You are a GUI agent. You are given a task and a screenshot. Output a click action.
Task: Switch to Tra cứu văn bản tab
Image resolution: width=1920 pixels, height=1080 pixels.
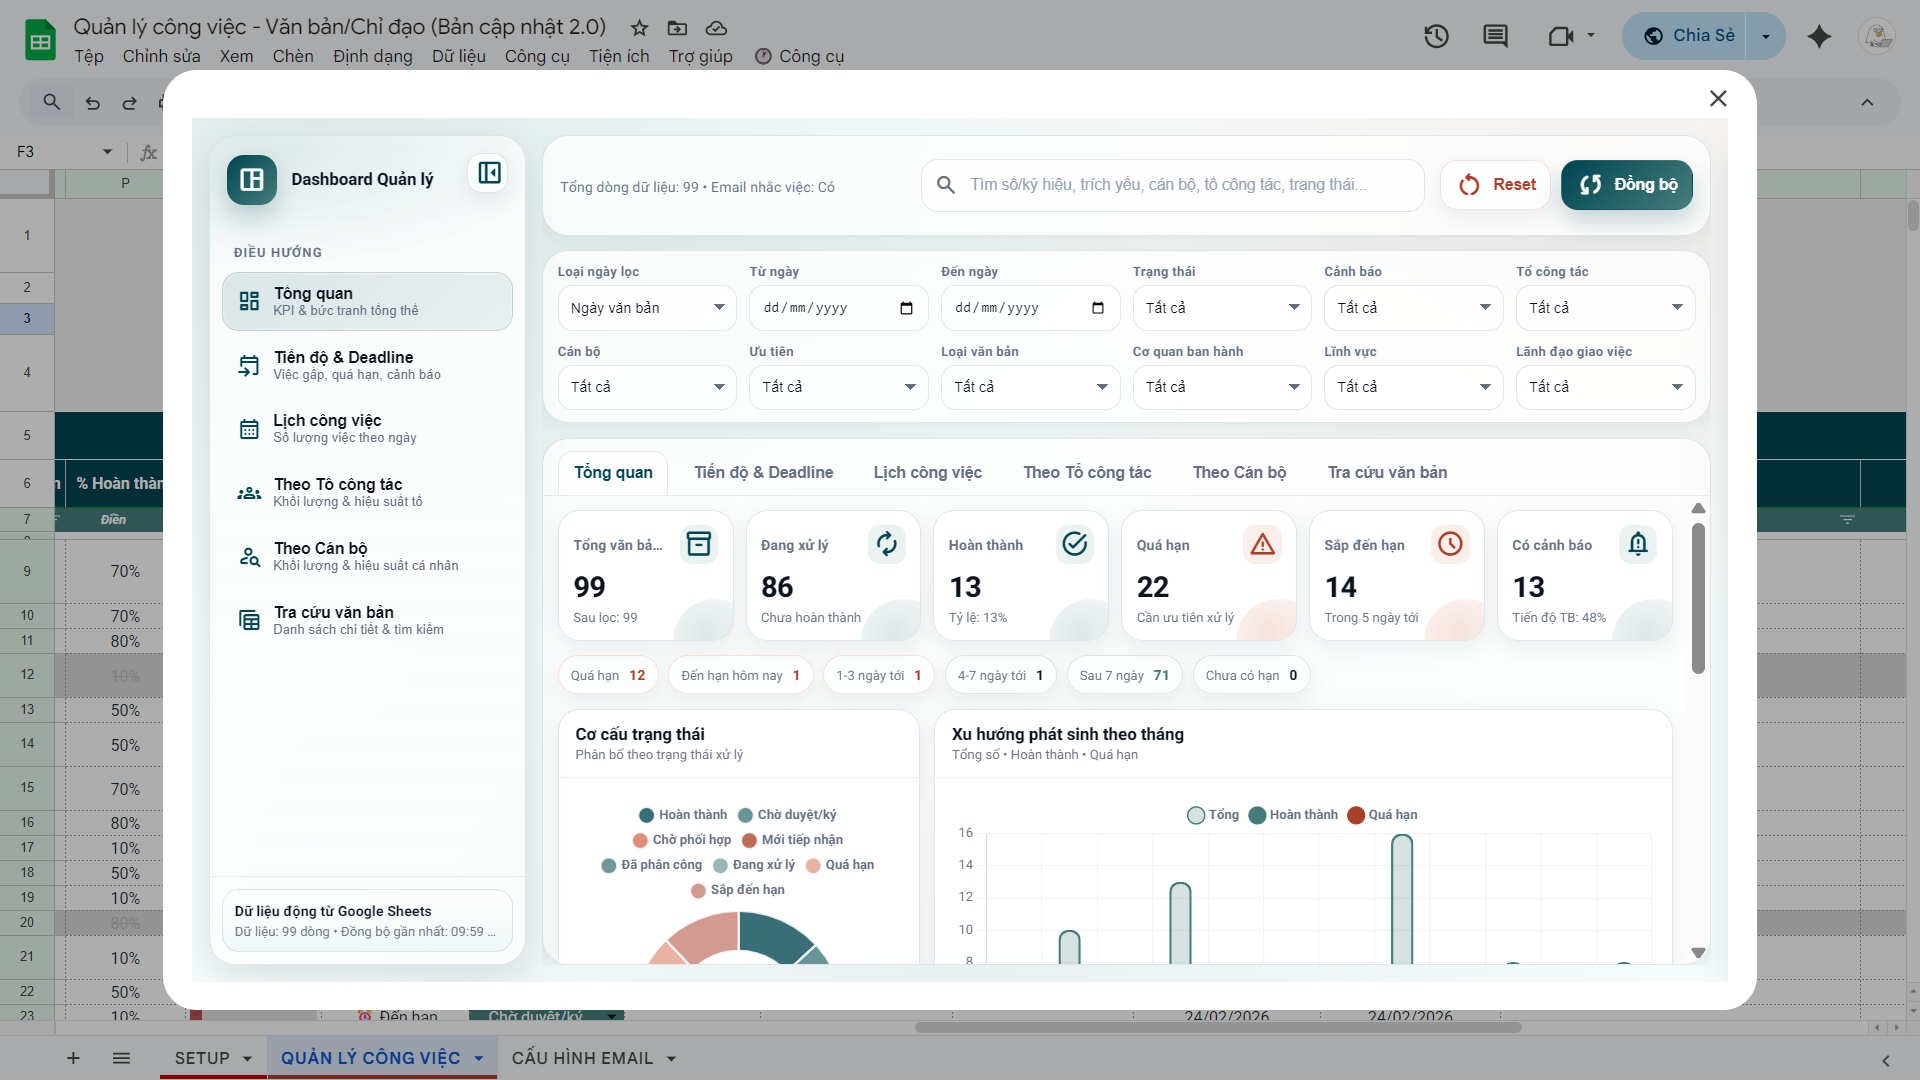[1387, 472]
